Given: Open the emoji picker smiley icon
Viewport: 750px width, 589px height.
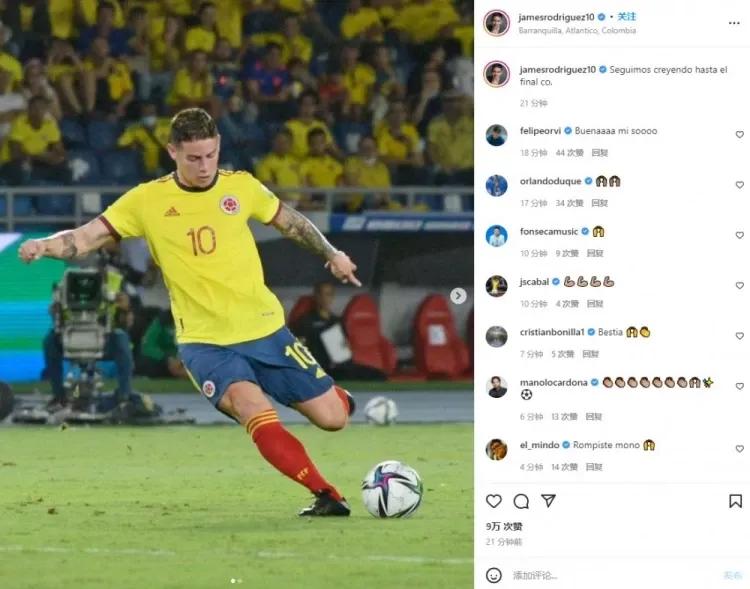Looking at the screenshot, I should click(494, 575).
